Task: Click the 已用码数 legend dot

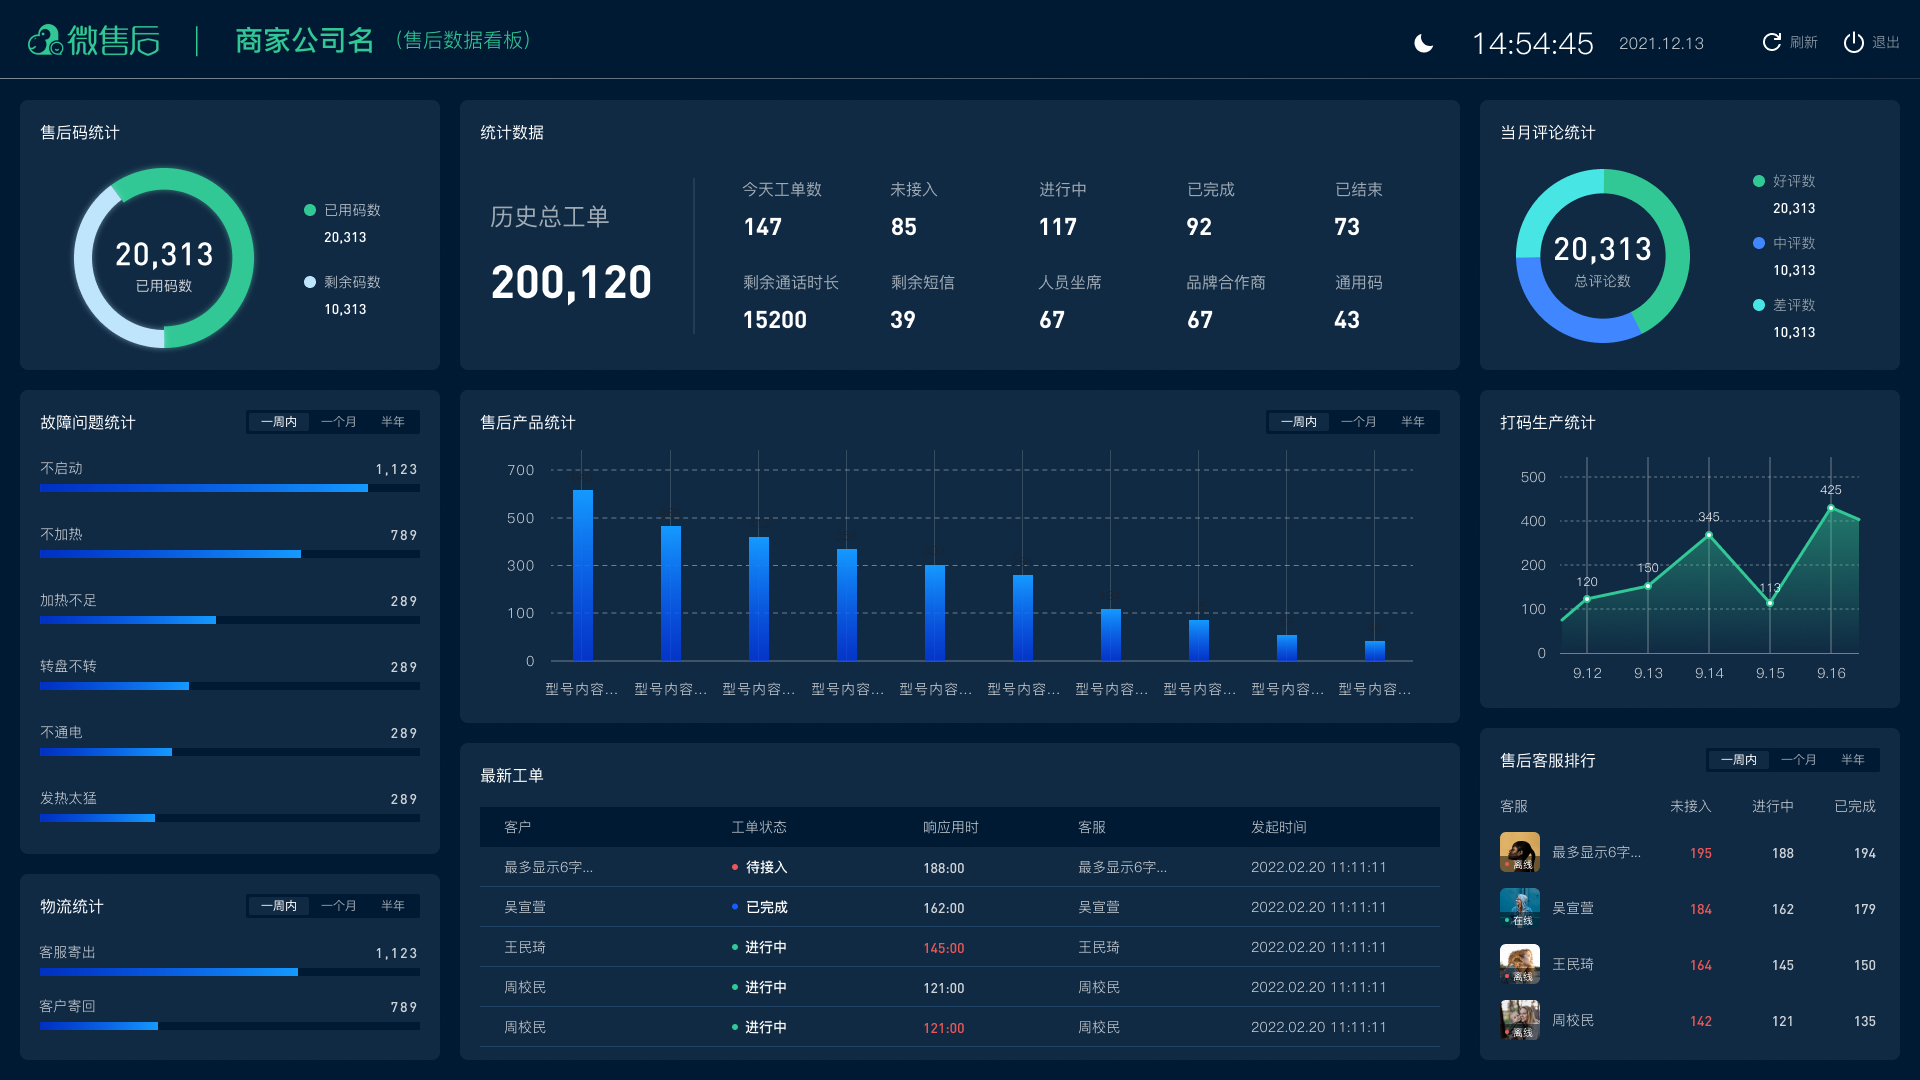Action: [310, 210]
